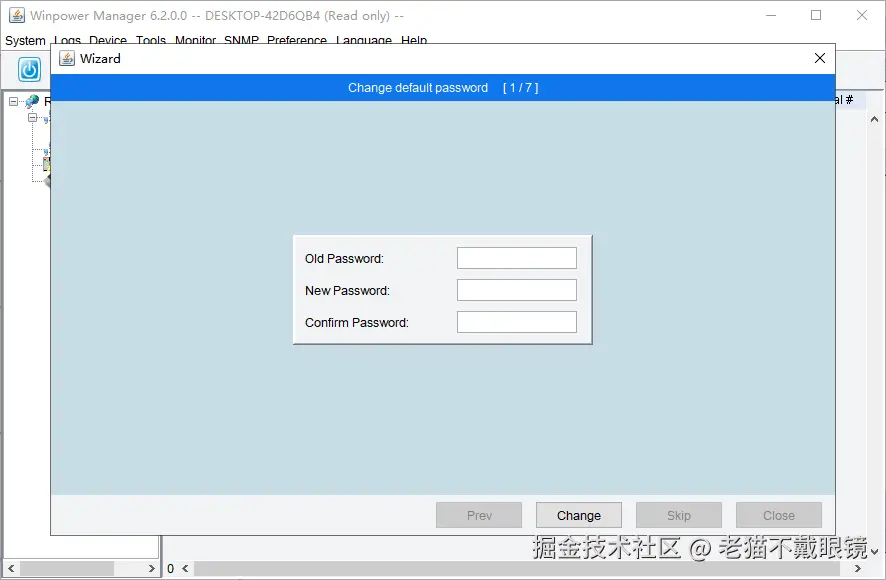Viewport: 886px width, 580px height.
Task: Click the Winpower Manager title bar icon
Action: point(17,15)
